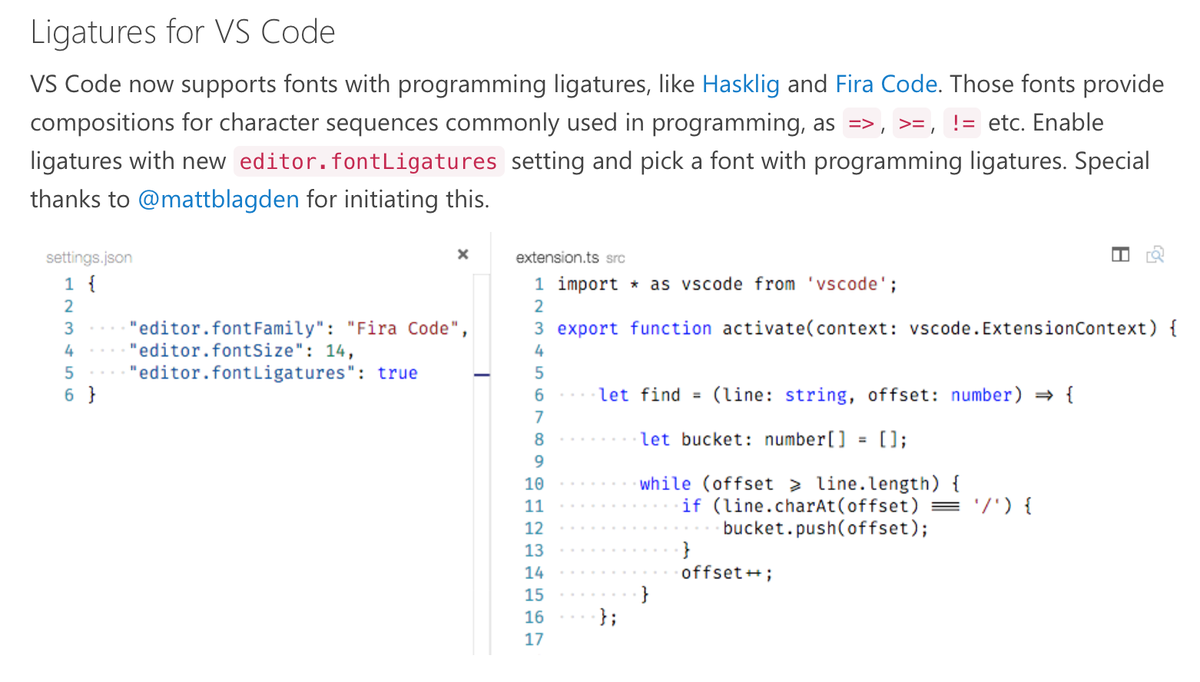Click "let bucket: number[]" on line 8
This screenshot has width=1200, height=682.
(x=743, y=439)
